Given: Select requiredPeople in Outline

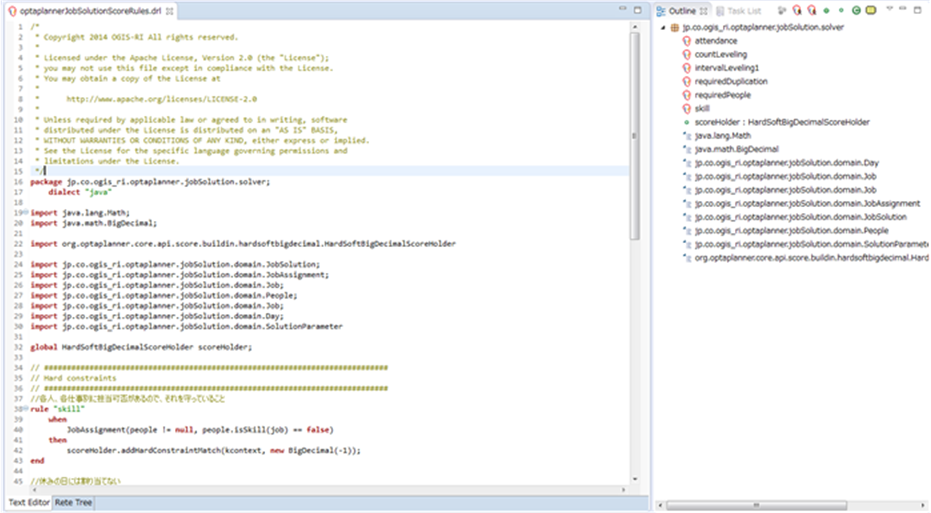Looking at the screenshot, I should (723, 95).
